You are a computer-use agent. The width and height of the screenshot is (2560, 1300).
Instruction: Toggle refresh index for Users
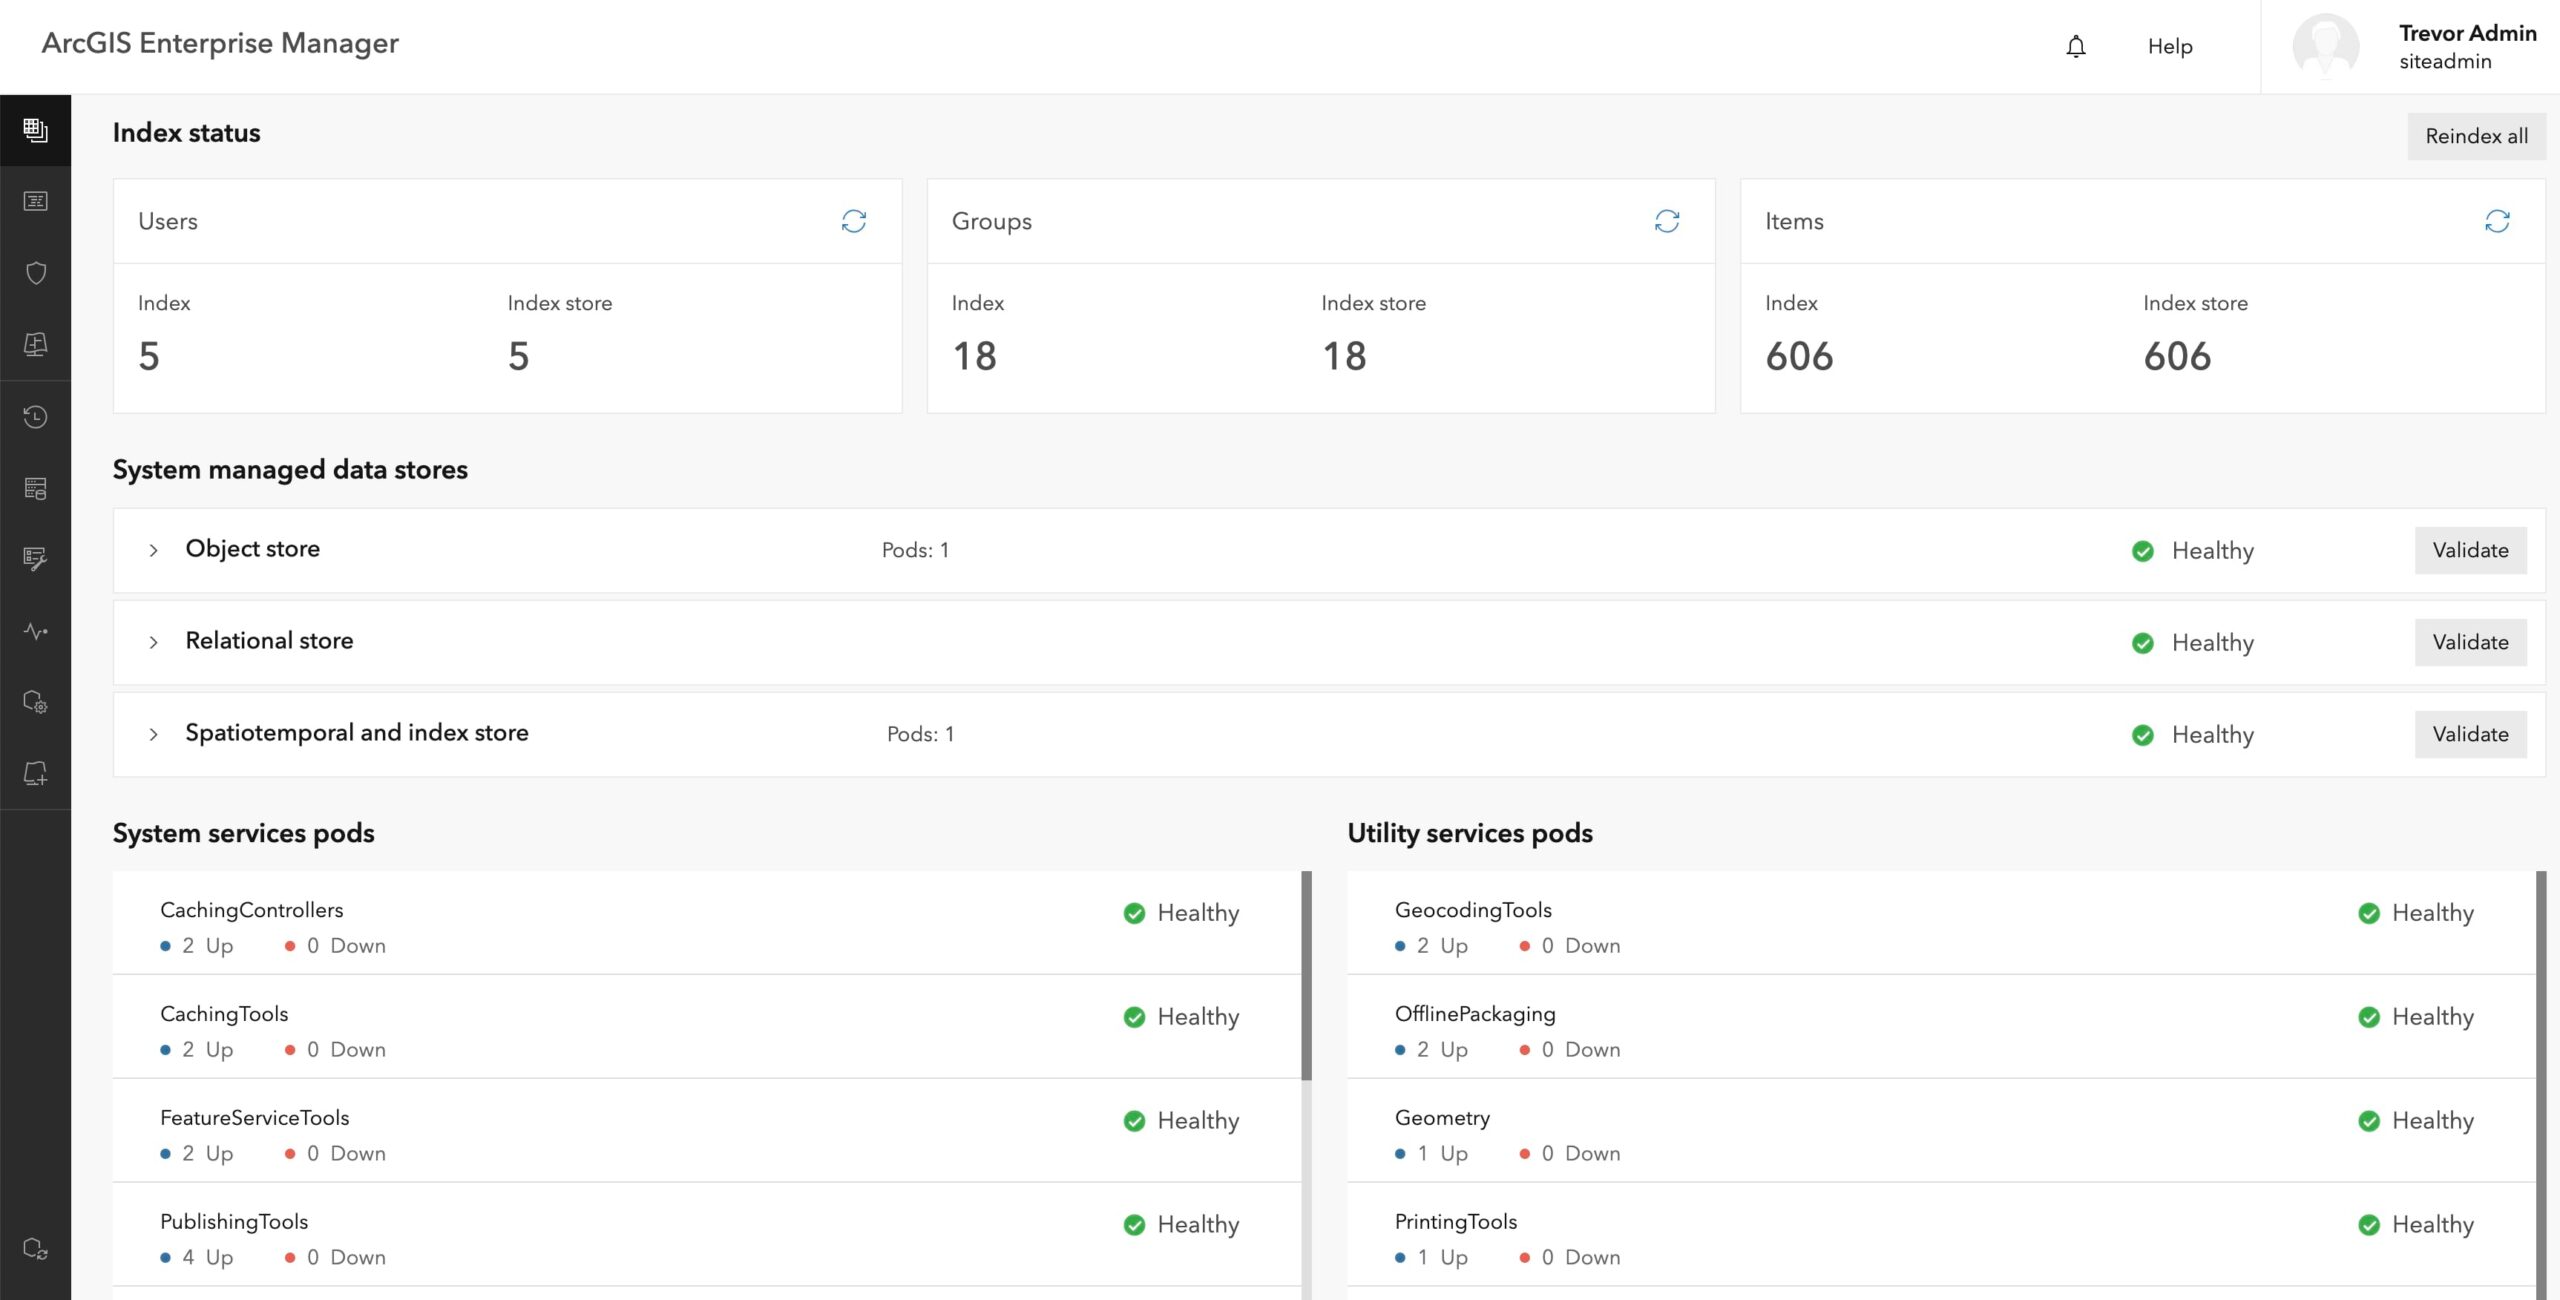(x=854, y=221)
